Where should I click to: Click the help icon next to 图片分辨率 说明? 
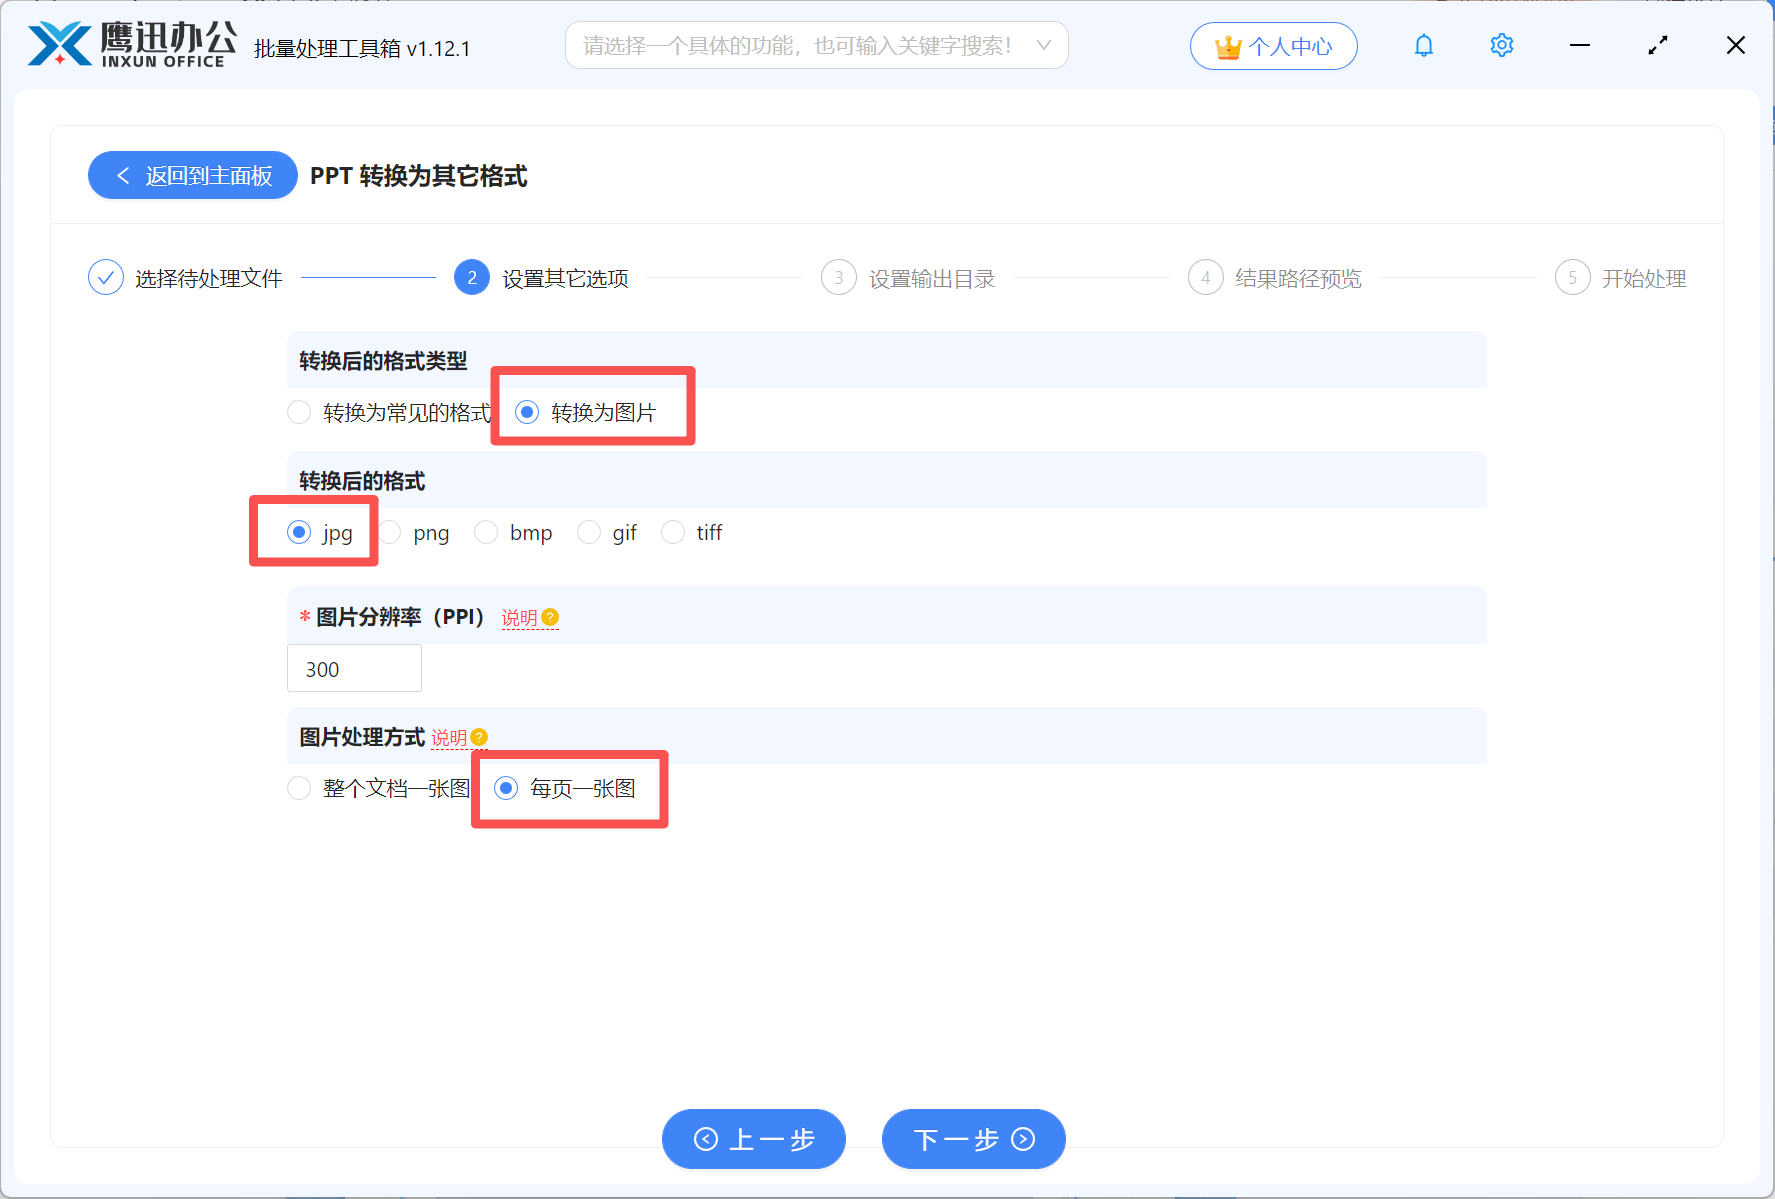[x=551, y=617]
